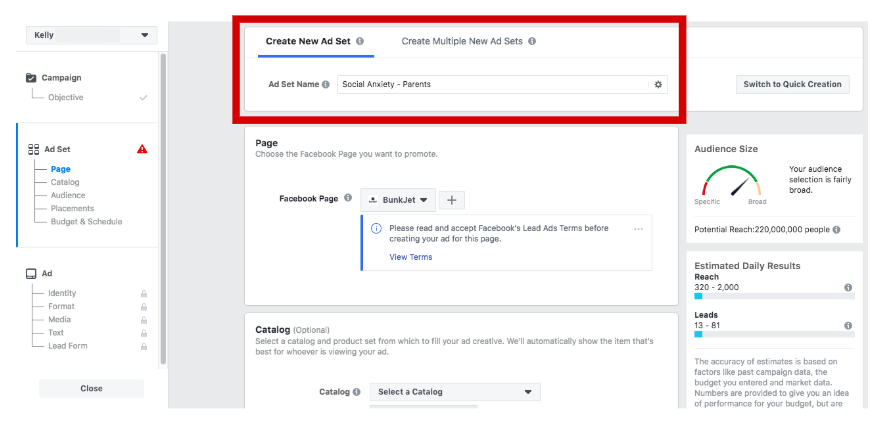This screenshot has height=442, width=872.
Task: Click the info icon next to Facebook Page label
Action: click(348, 199)
